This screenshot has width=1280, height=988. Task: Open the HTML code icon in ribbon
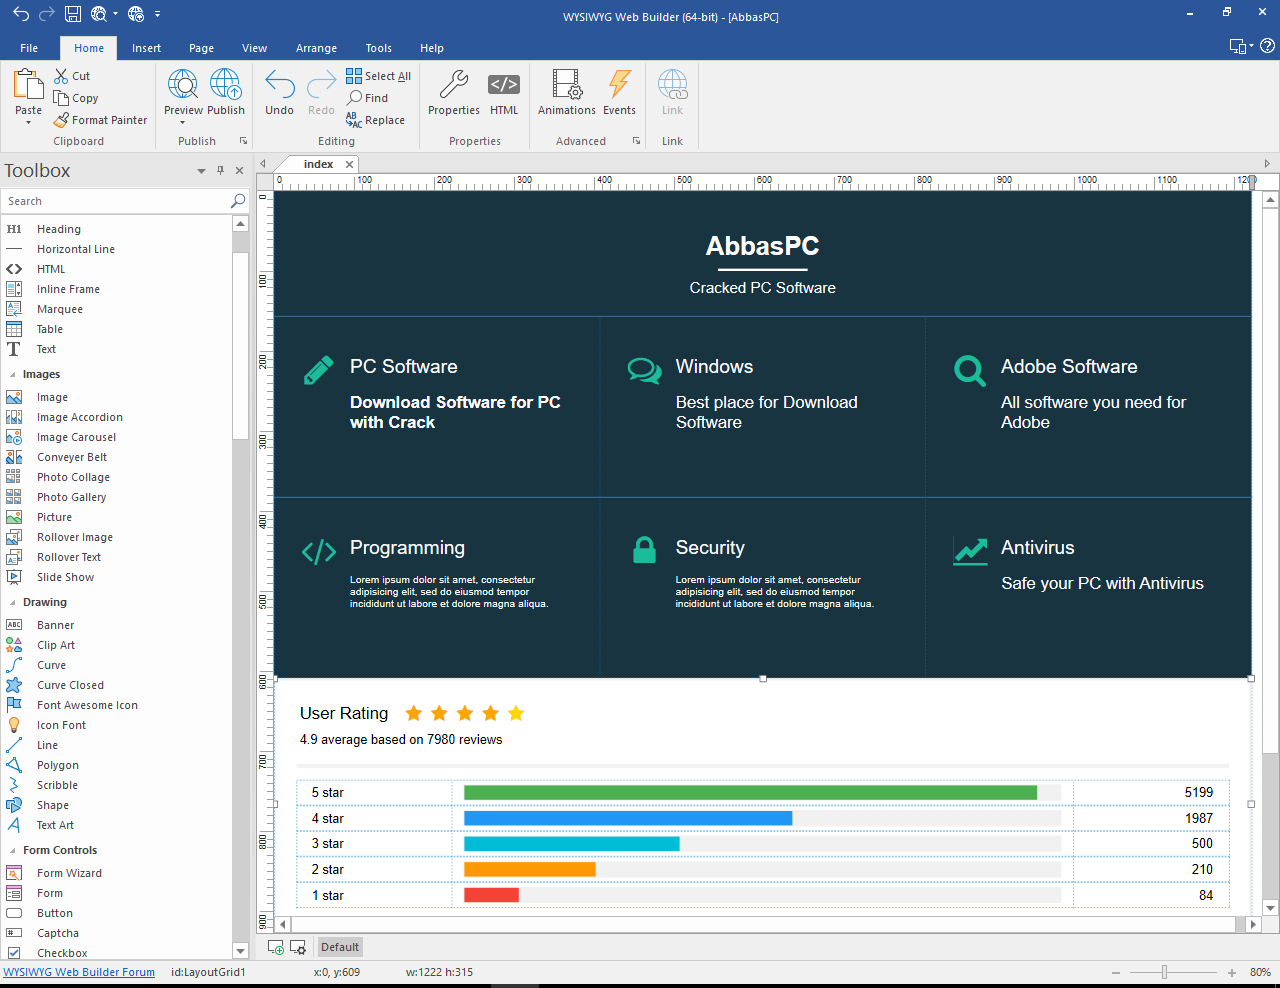[504, 85]
